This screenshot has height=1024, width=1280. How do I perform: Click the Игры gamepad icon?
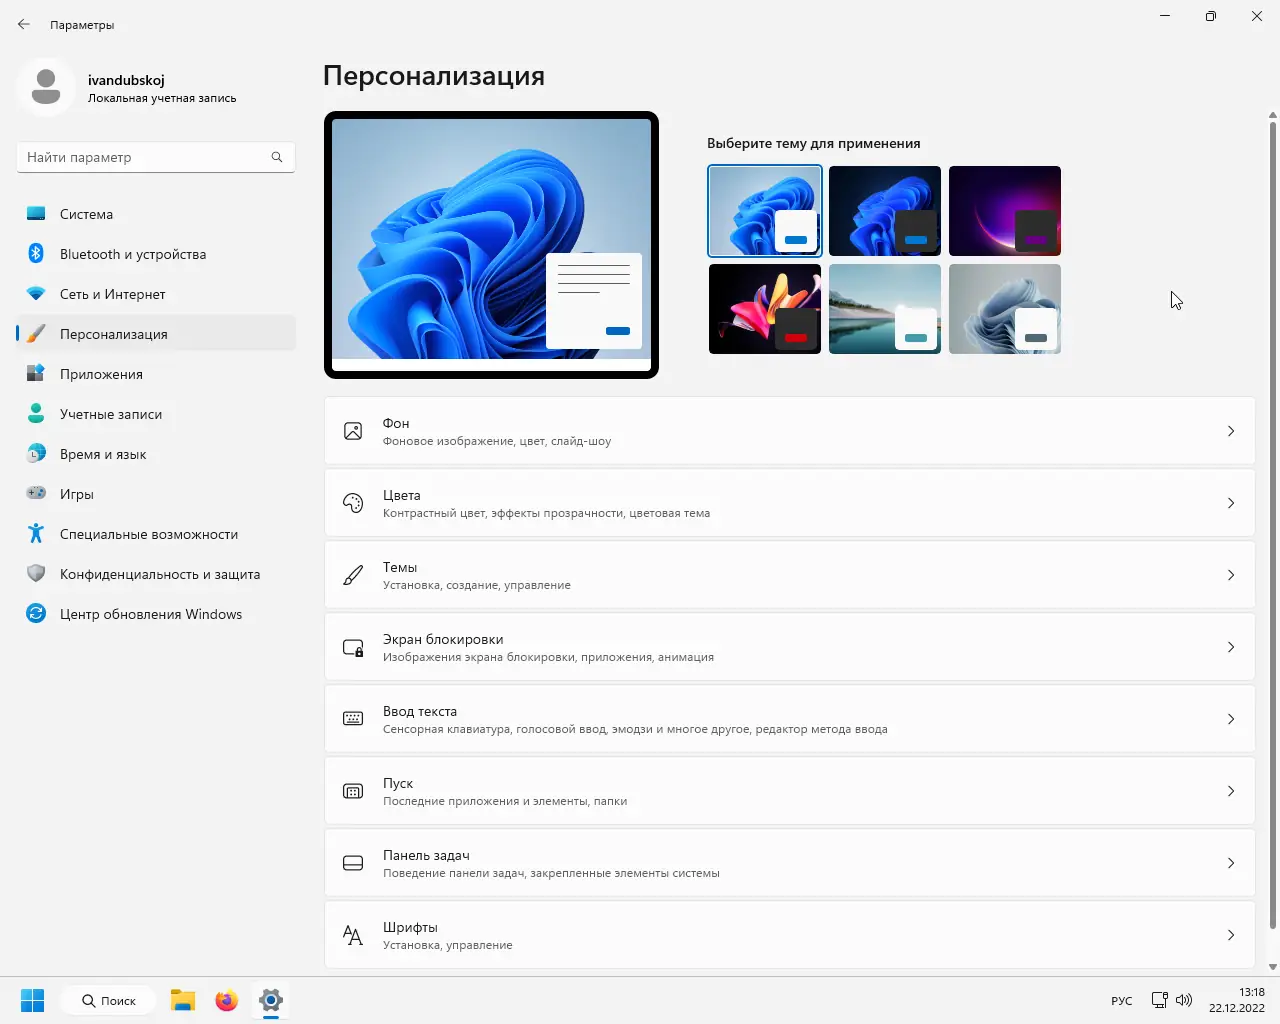click(35, 494)
